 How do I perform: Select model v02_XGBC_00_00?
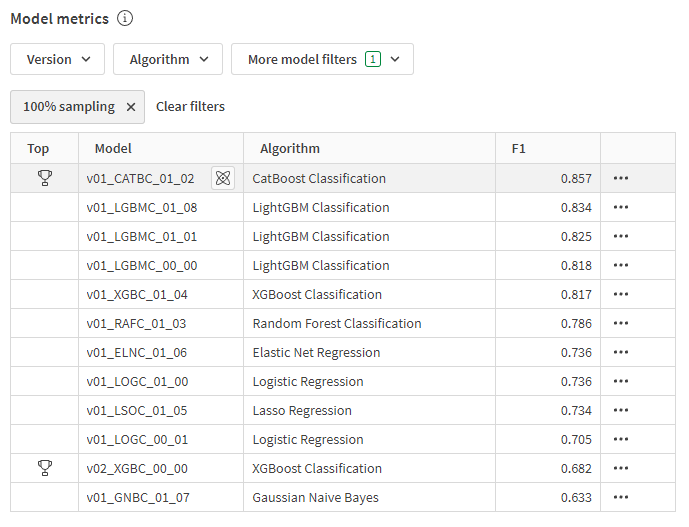pyautogui.click(x=137, y=469)
